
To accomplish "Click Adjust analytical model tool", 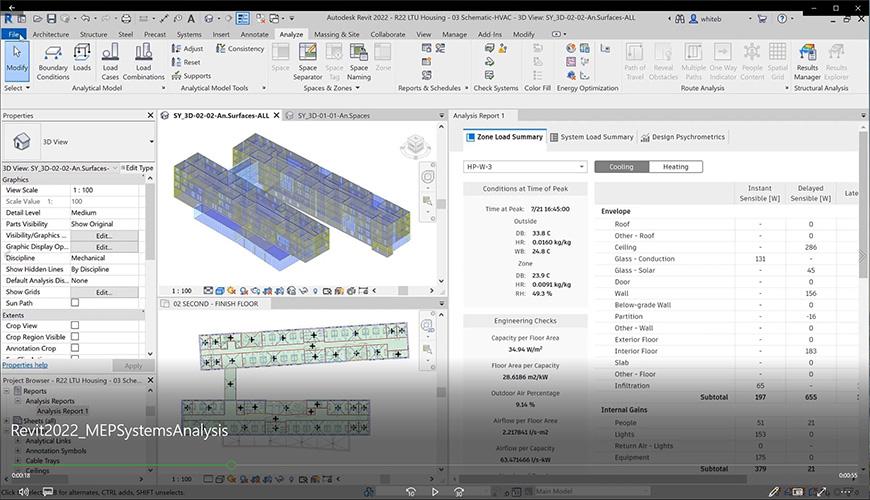I will pos(188,49).
